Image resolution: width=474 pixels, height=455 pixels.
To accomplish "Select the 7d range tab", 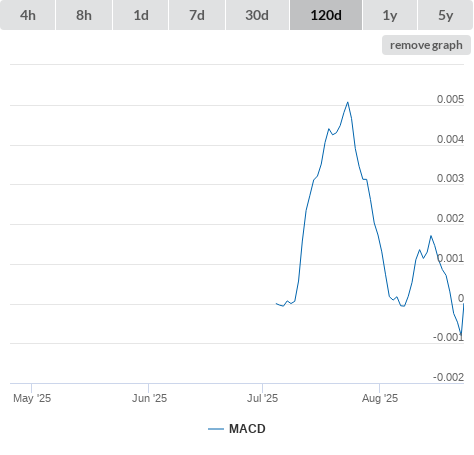I will tap(197, 15).
